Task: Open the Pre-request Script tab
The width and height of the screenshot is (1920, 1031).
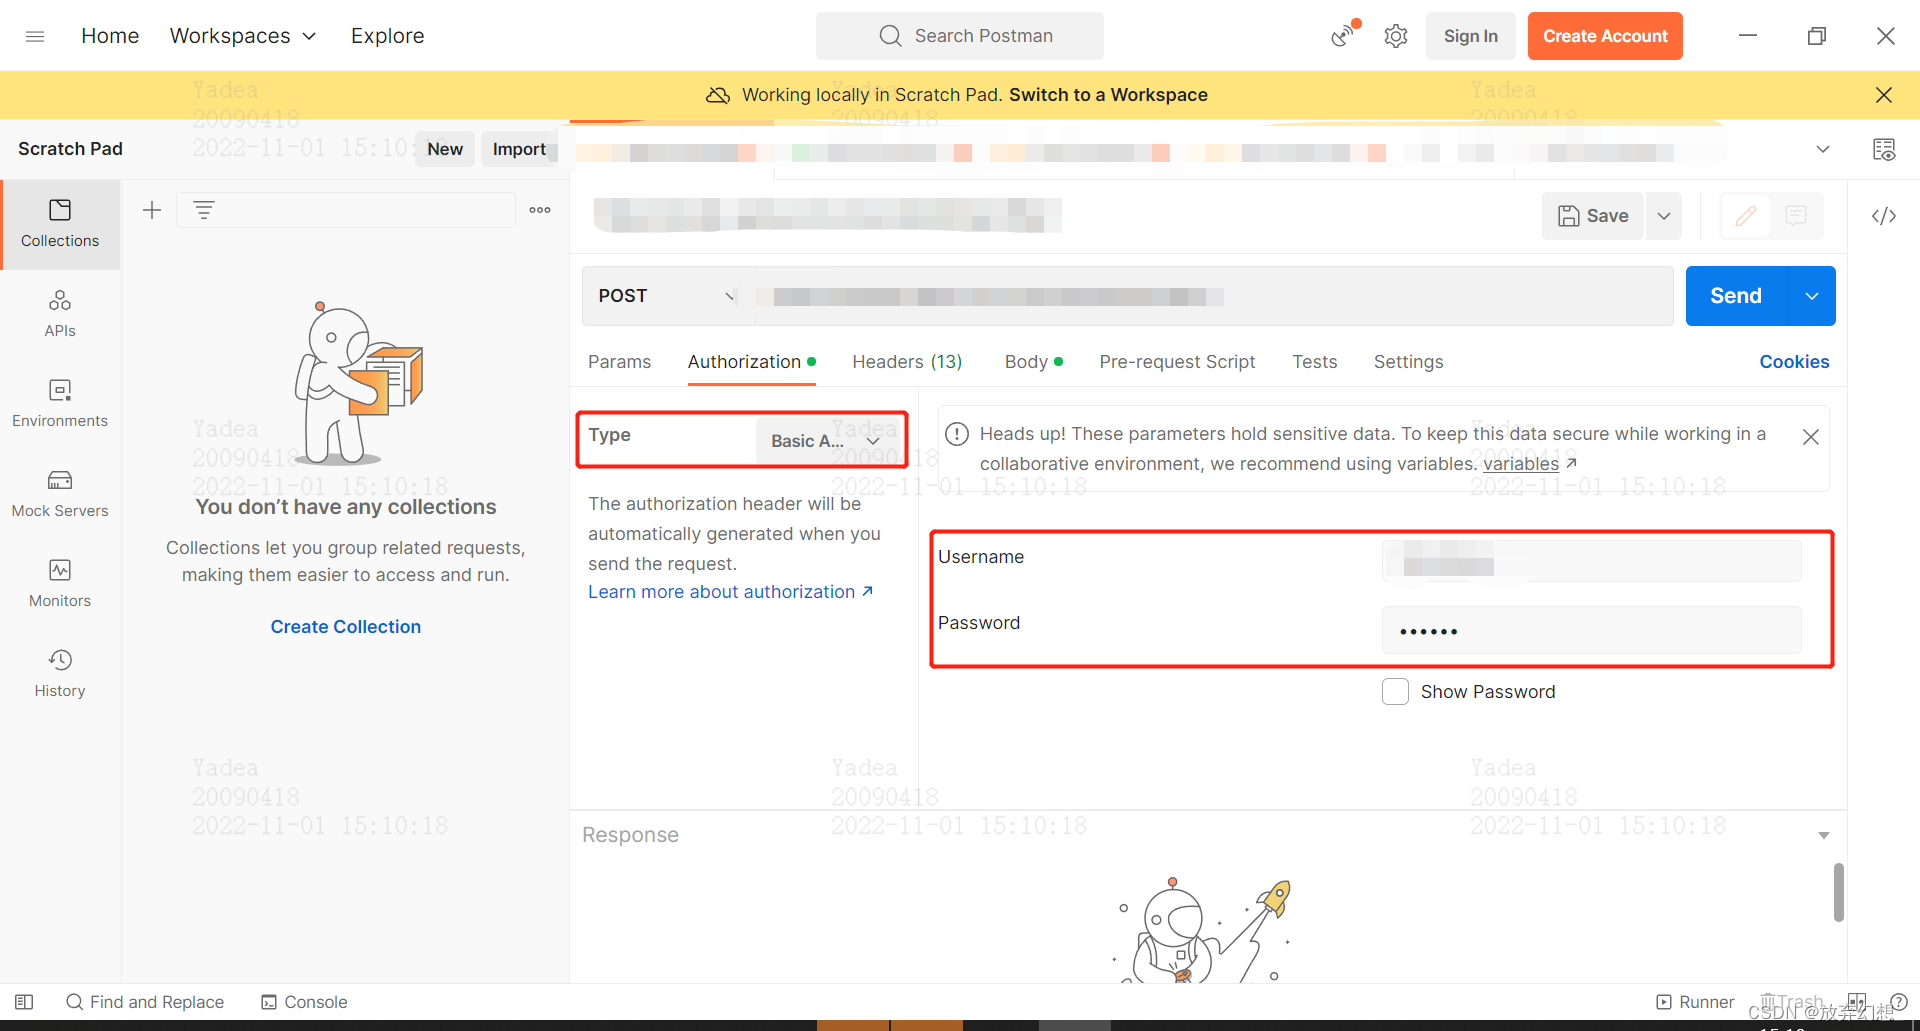Action: click(x=1177, y=362)
